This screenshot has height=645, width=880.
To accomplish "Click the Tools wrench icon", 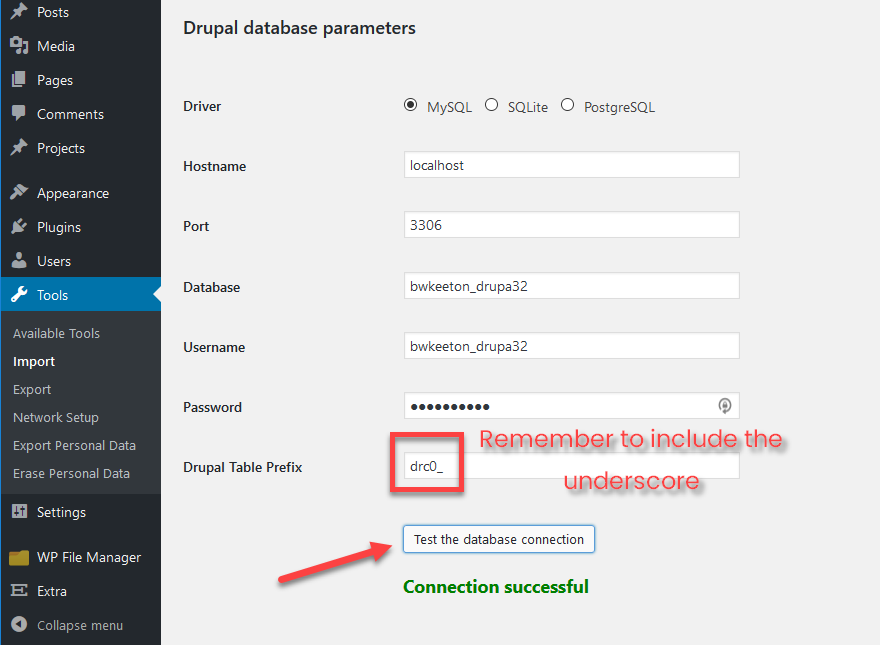I will pos(18,294).
